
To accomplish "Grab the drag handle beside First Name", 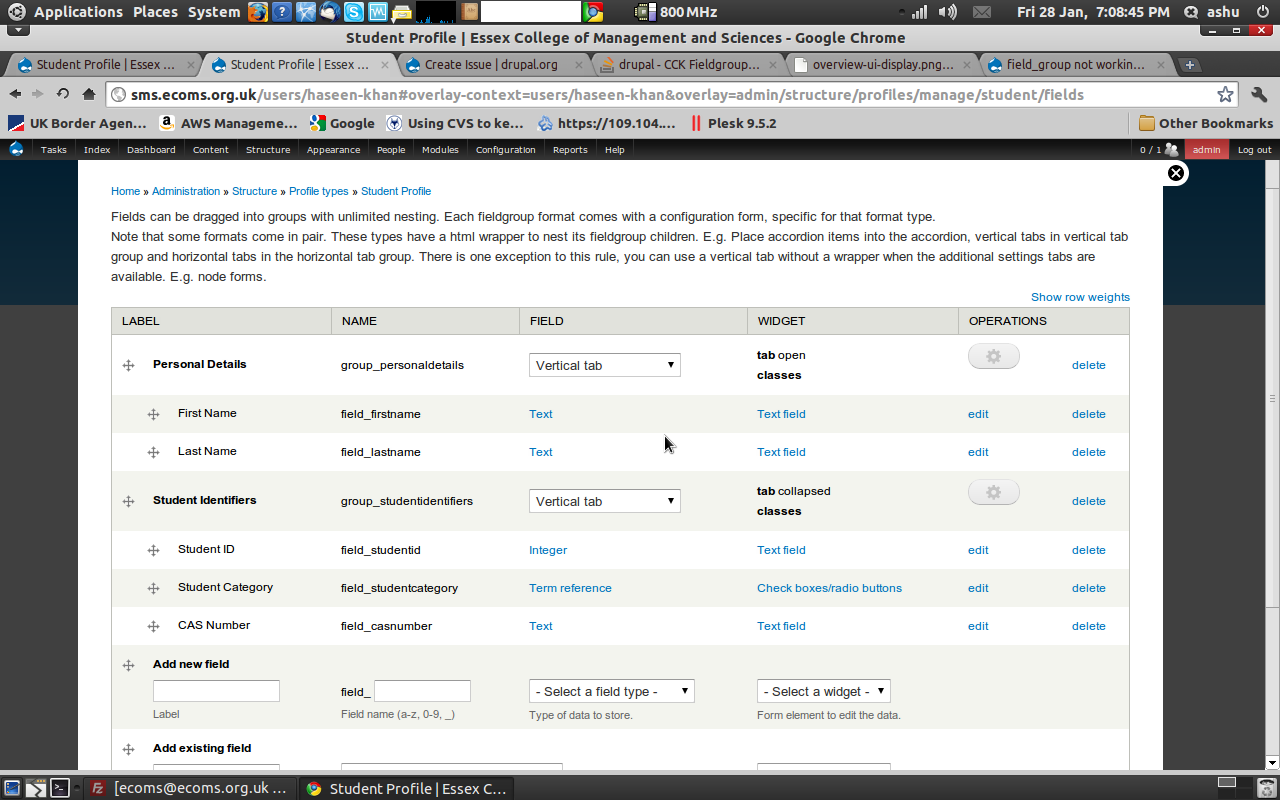I will click(153, 413).
